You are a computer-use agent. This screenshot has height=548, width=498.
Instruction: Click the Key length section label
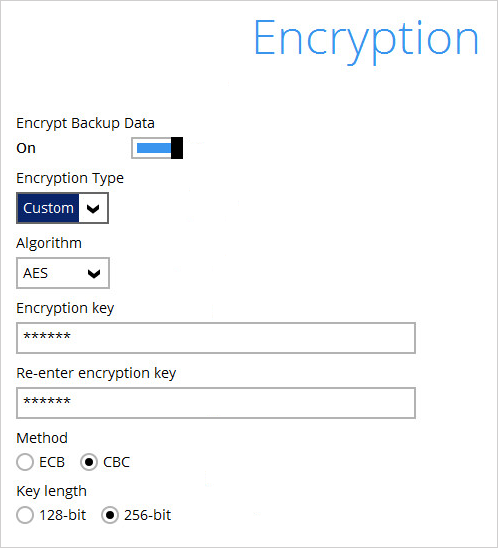[51, 491]
